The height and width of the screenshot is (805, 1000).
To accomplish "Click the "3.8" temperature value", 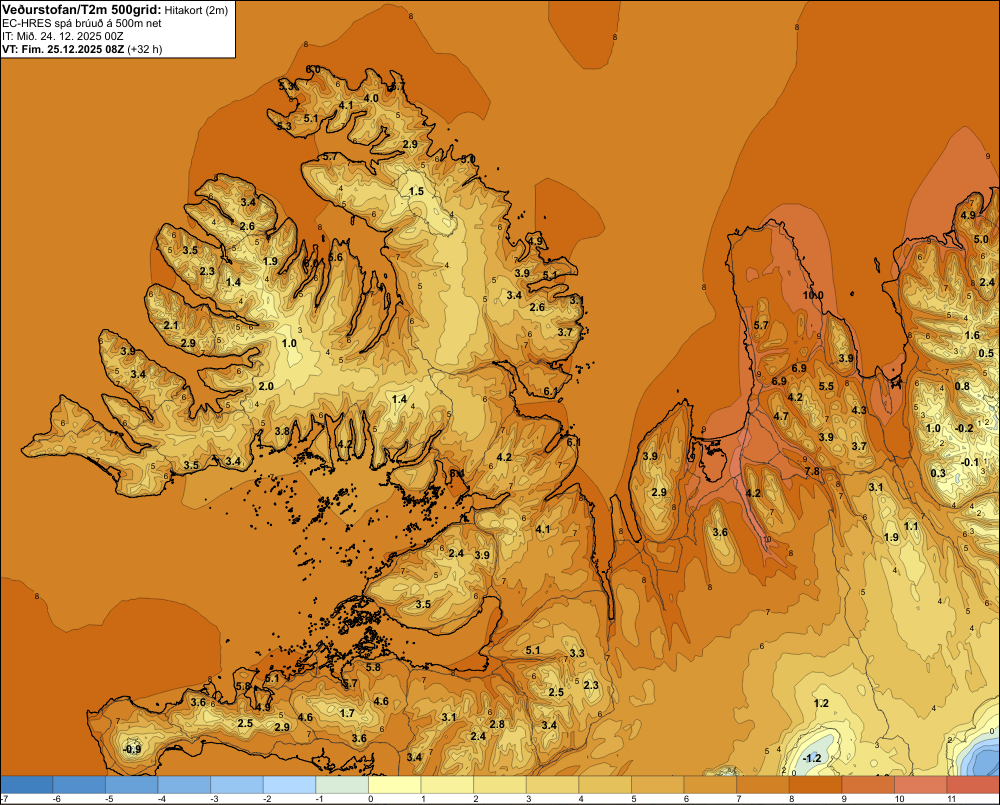I will point(282,431).
